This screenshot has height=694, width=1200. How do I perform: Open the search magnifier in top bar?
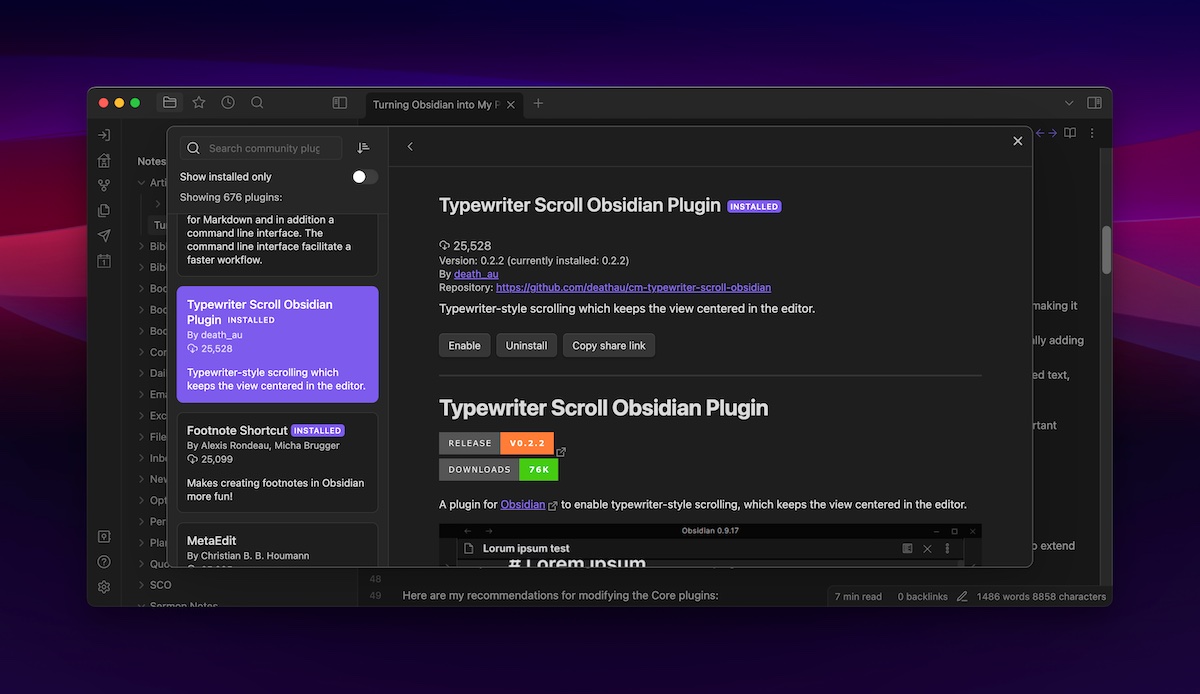pos(257,103)
